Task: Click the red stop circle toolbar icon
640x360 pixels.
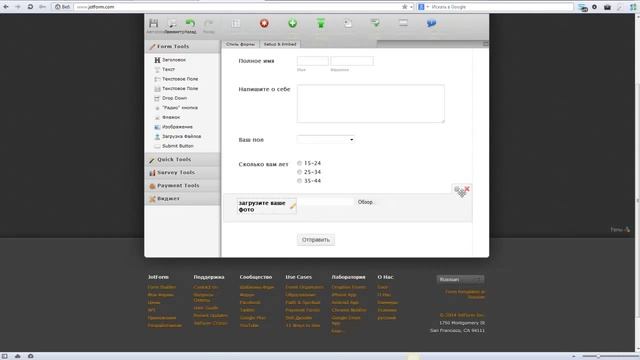Action: (264, 23)
